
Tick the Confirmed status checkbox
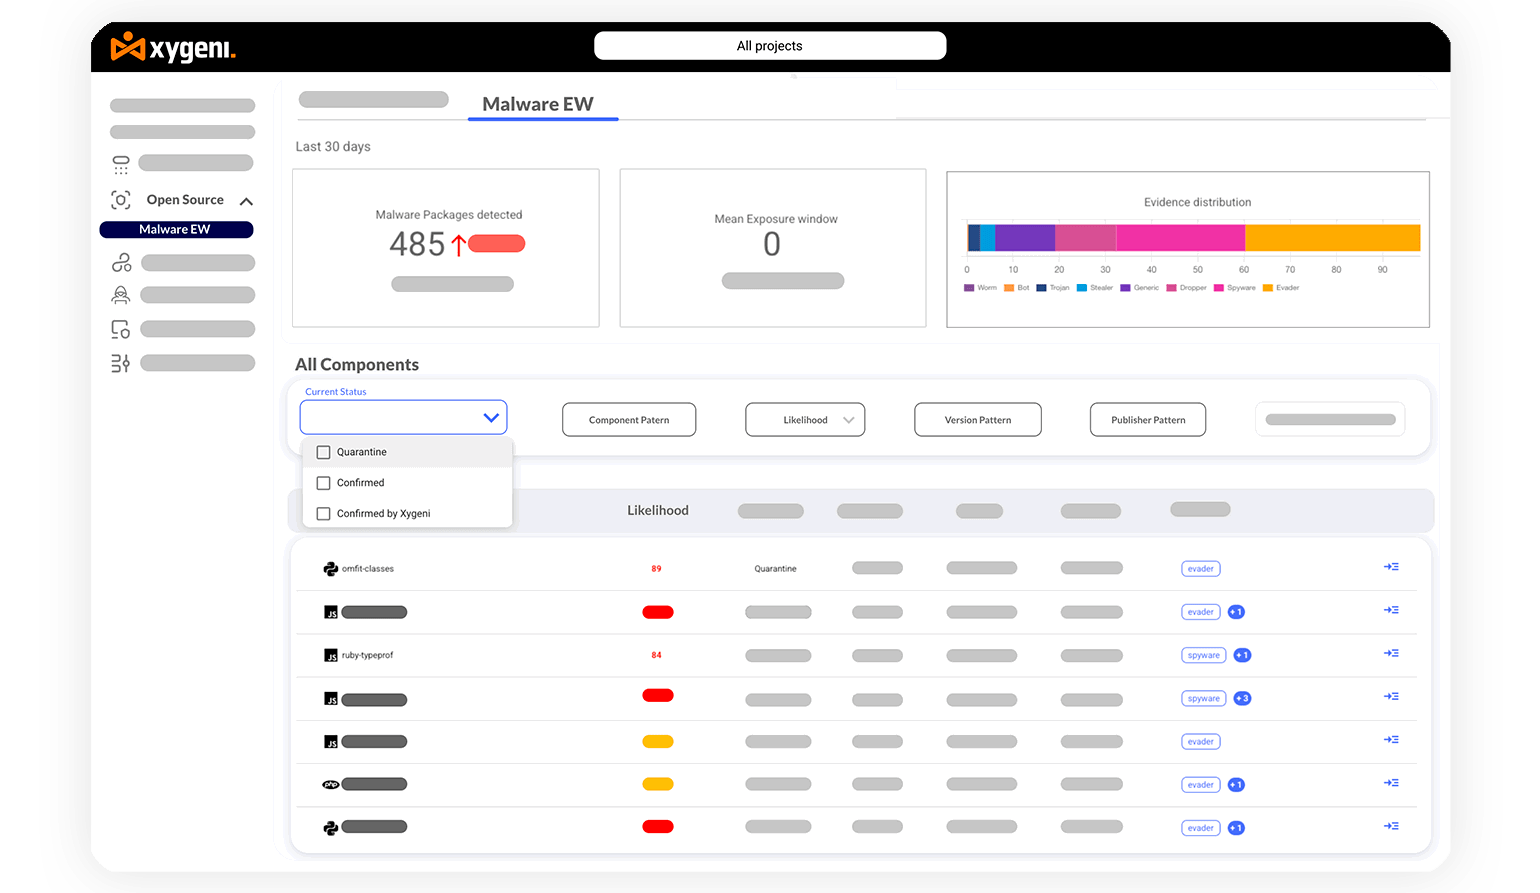(x=323, y=483)
